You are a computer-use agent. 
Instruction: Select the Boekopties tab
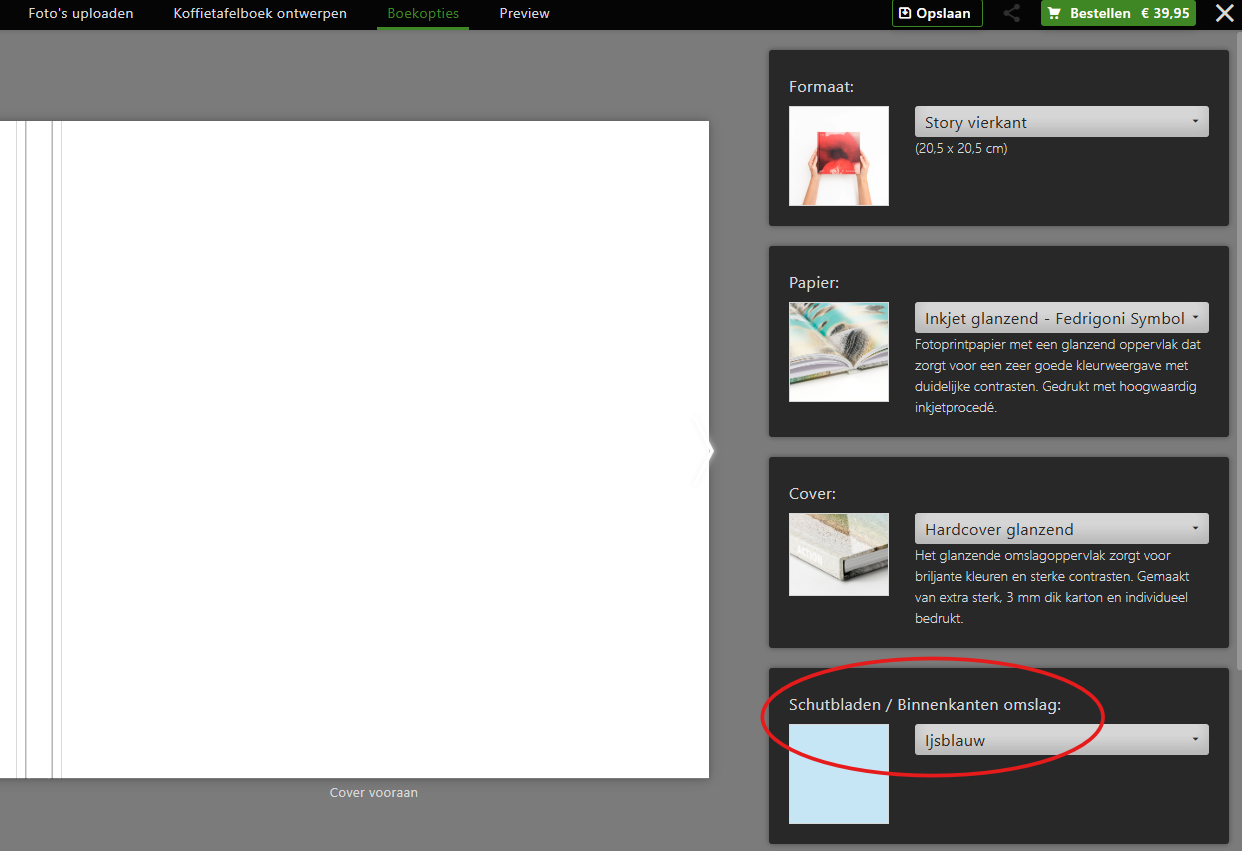pos(423,14)
